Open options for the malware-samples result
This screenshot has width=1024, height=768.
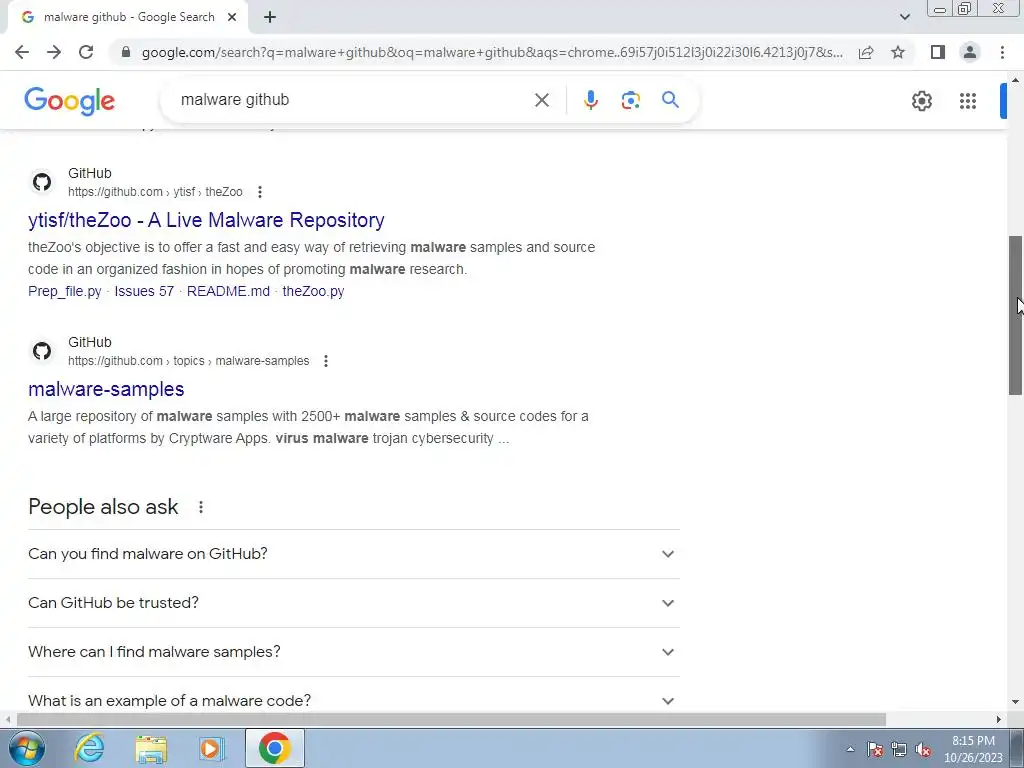pyautogui.click(x=325, y=361)
